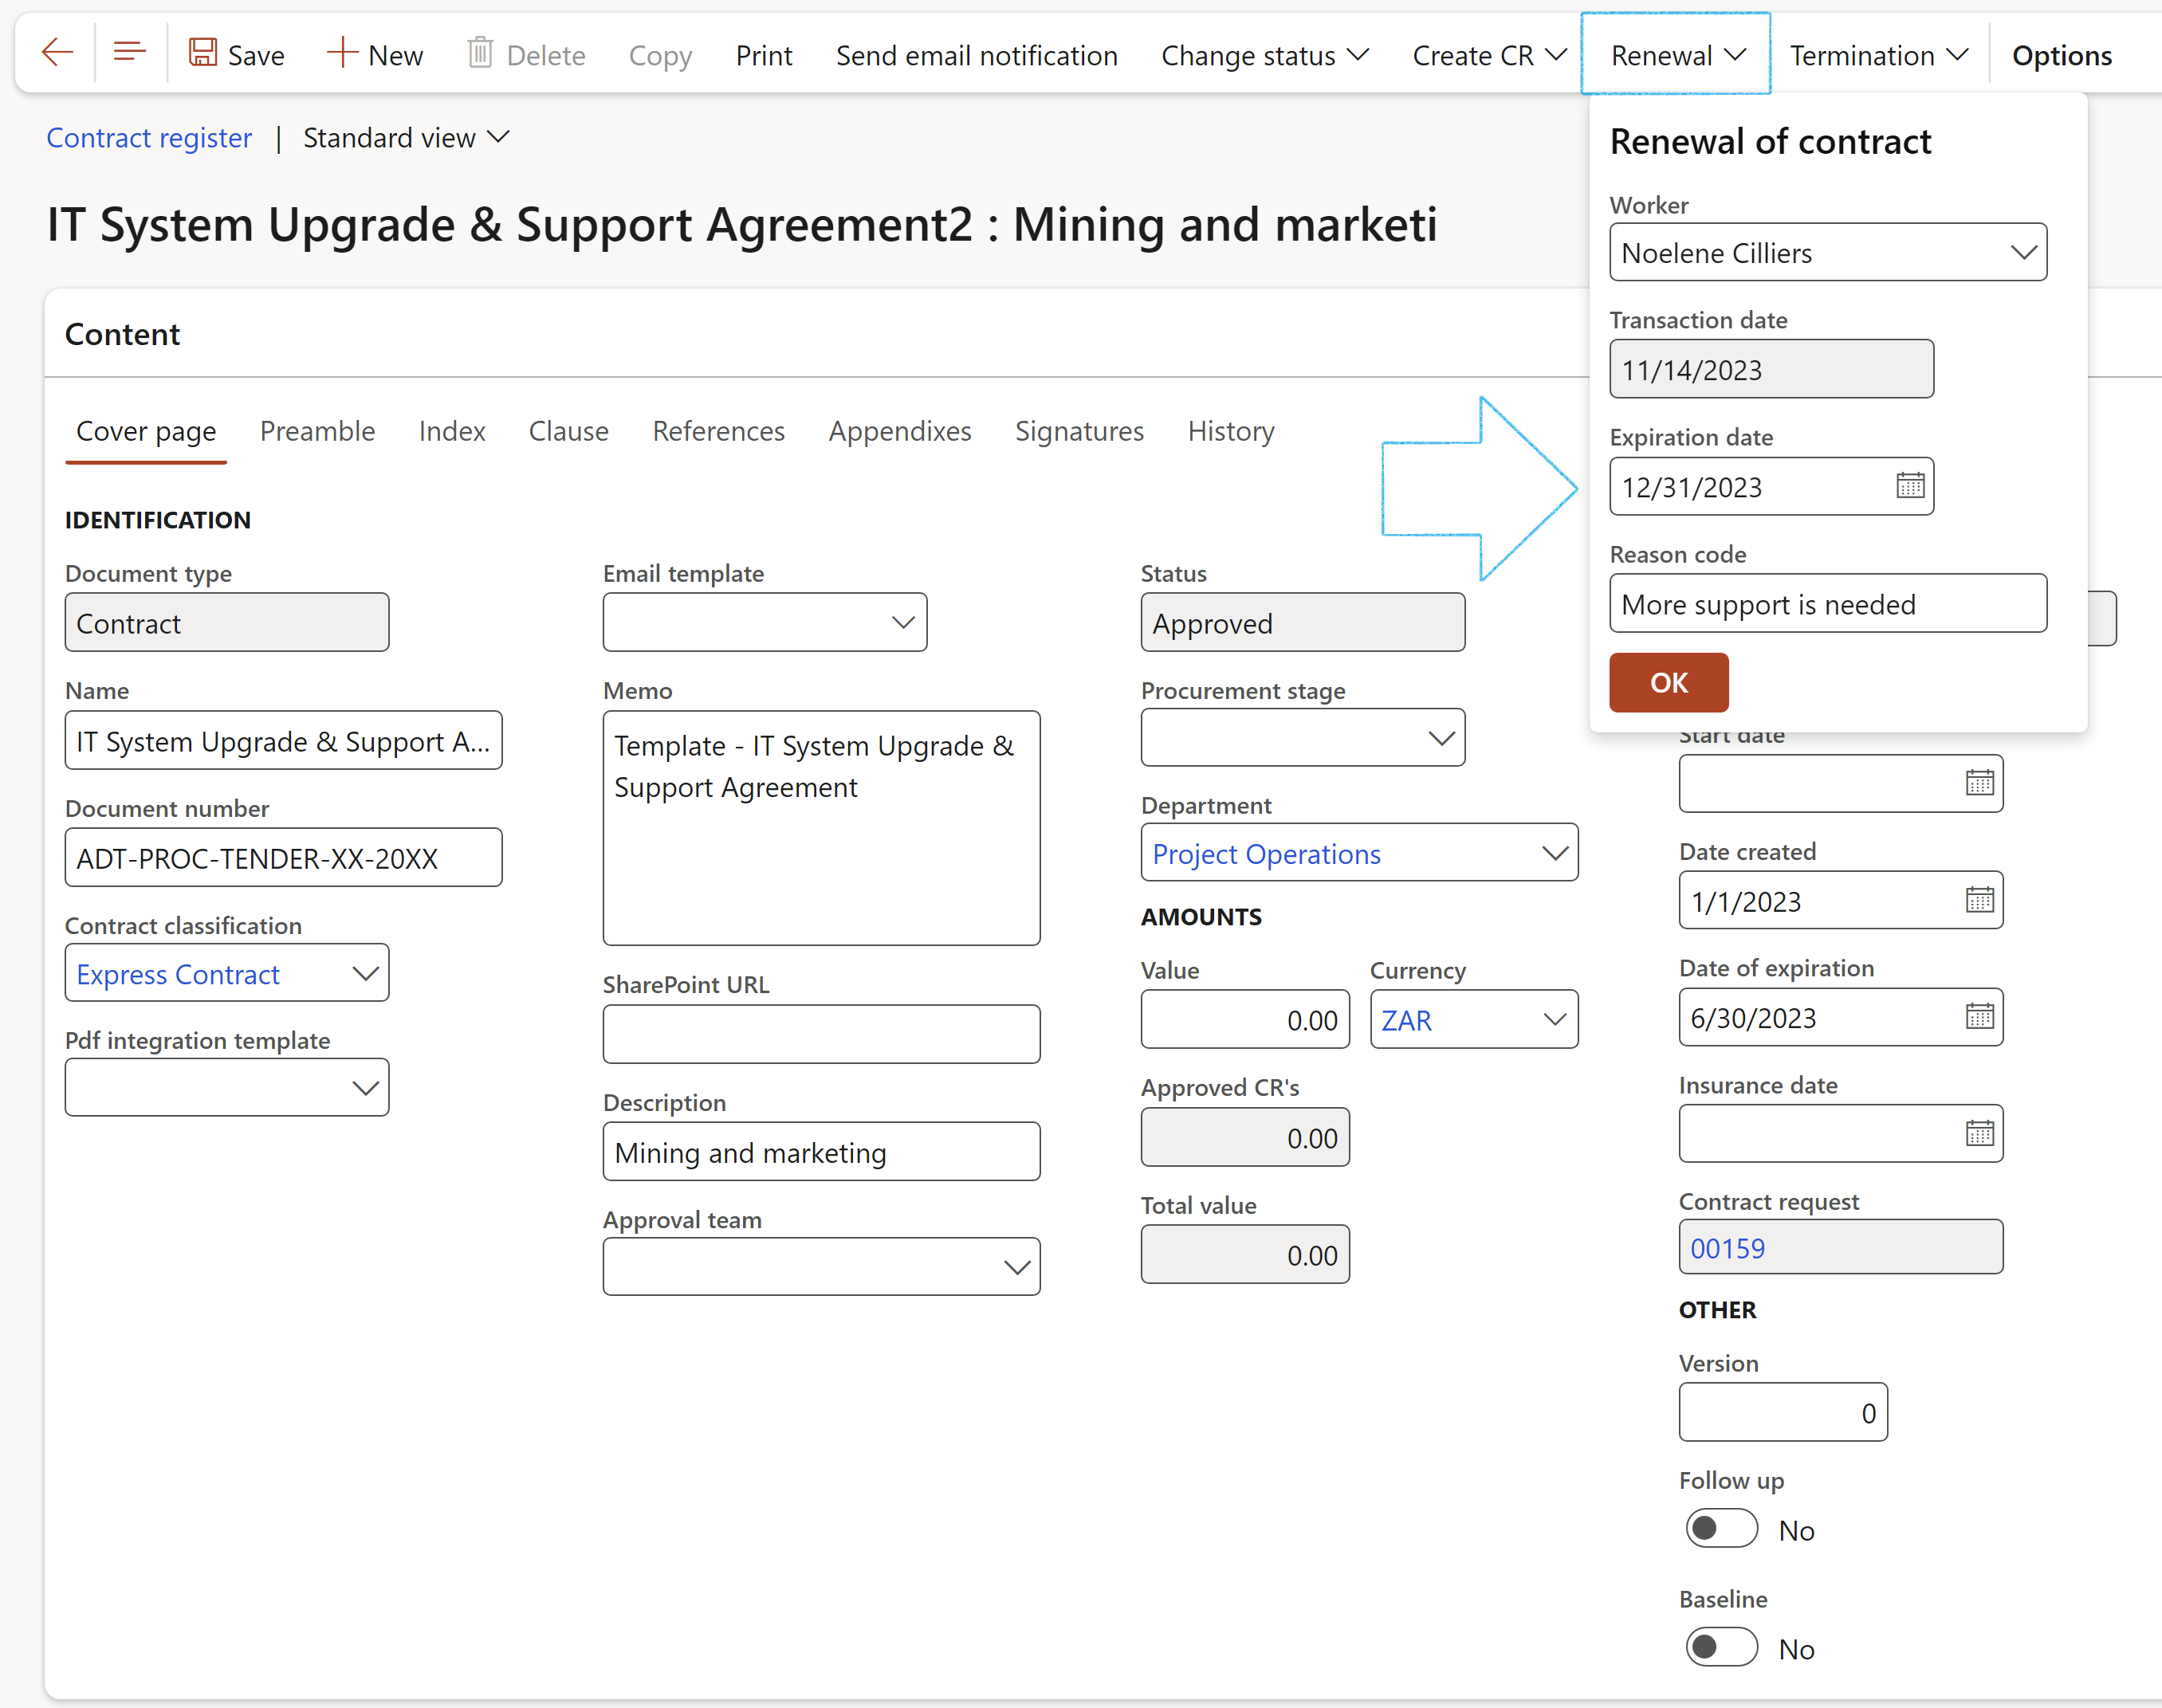Switch to the References tab
Viewport: 2162px width, 1708px height.
[x=718, y=431]
